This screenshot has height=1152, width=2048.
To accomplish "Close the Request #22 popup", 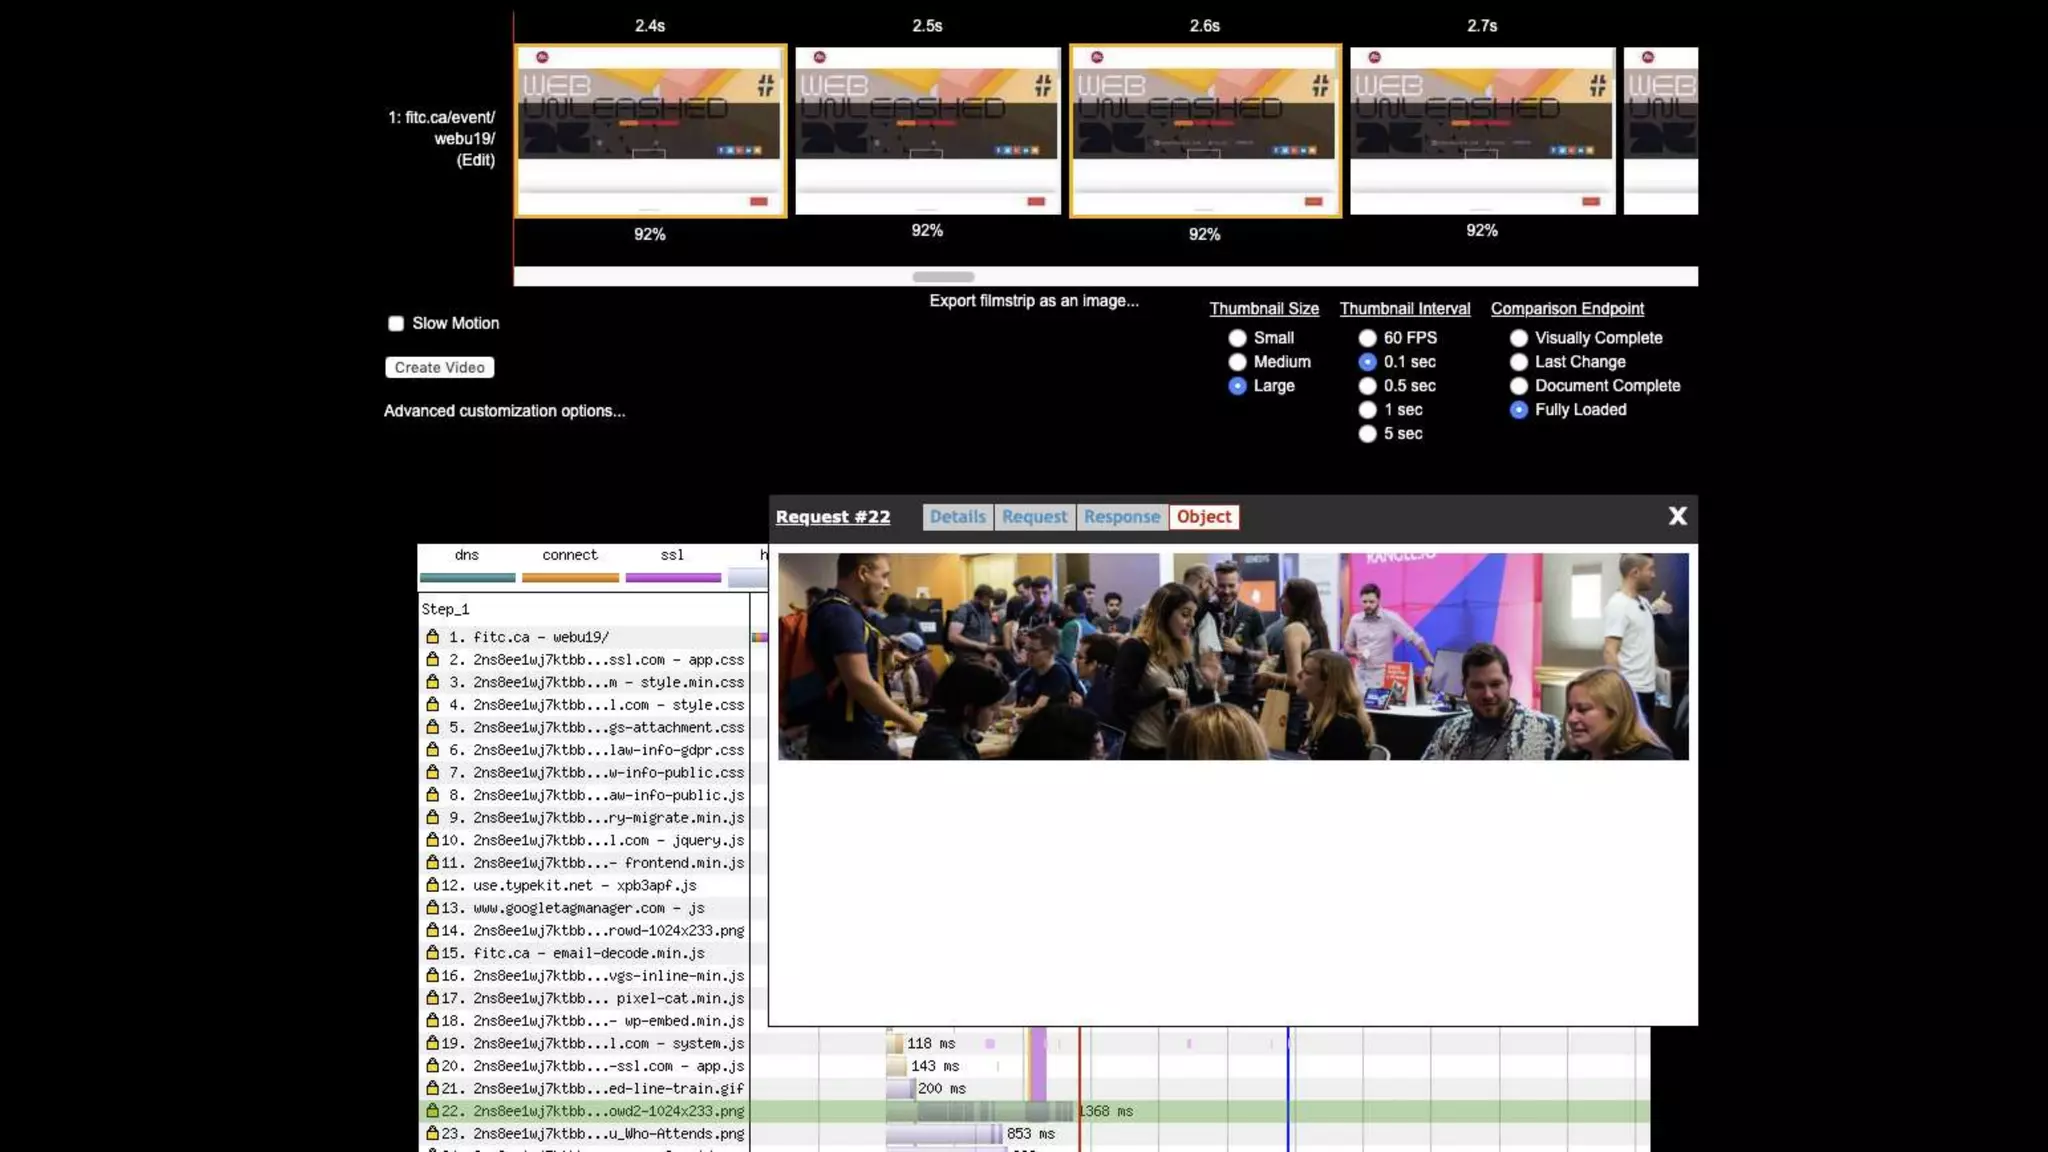I will [1677, 516].
